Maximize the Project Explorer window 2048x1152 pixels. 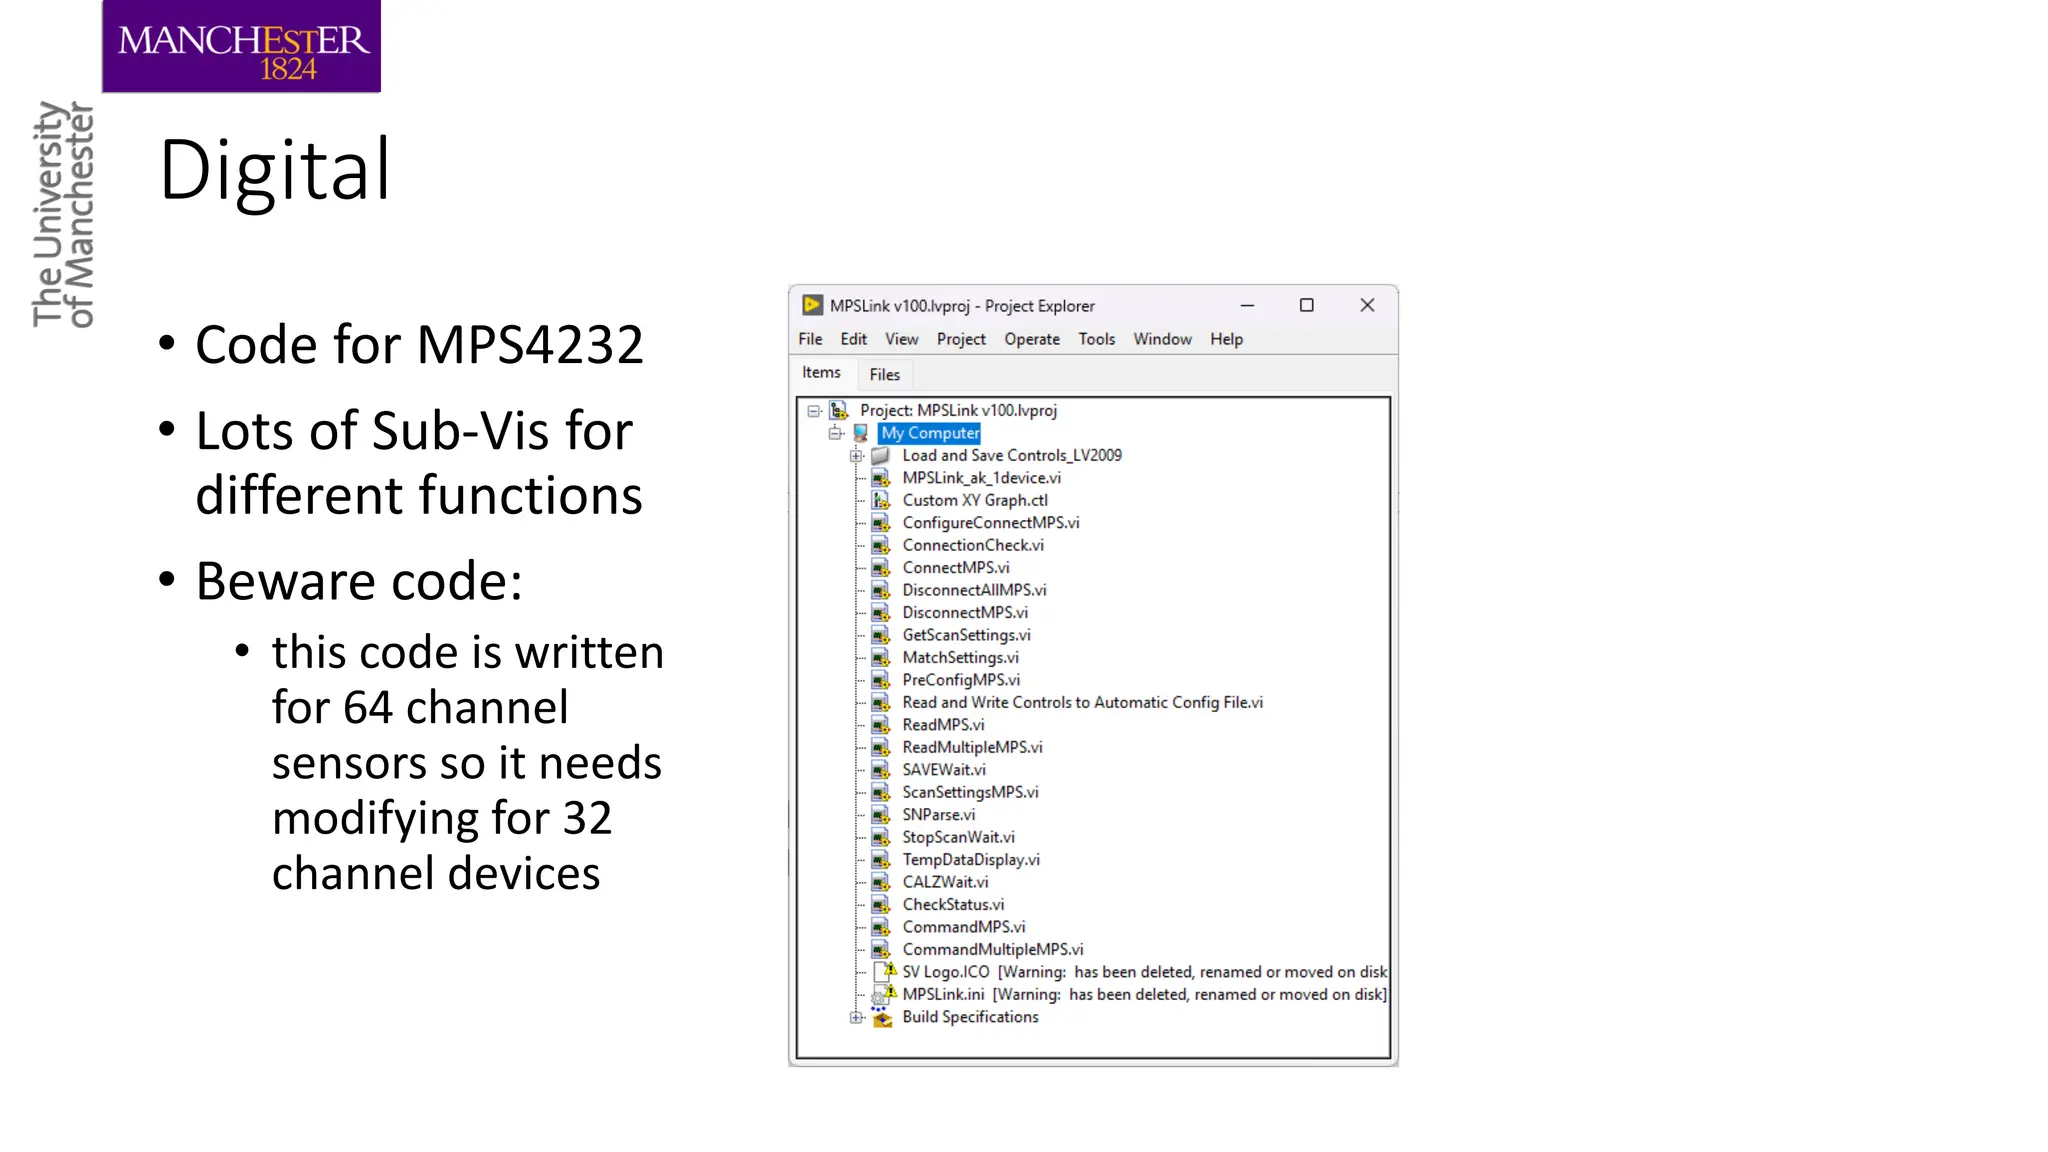pos(1306,305)
